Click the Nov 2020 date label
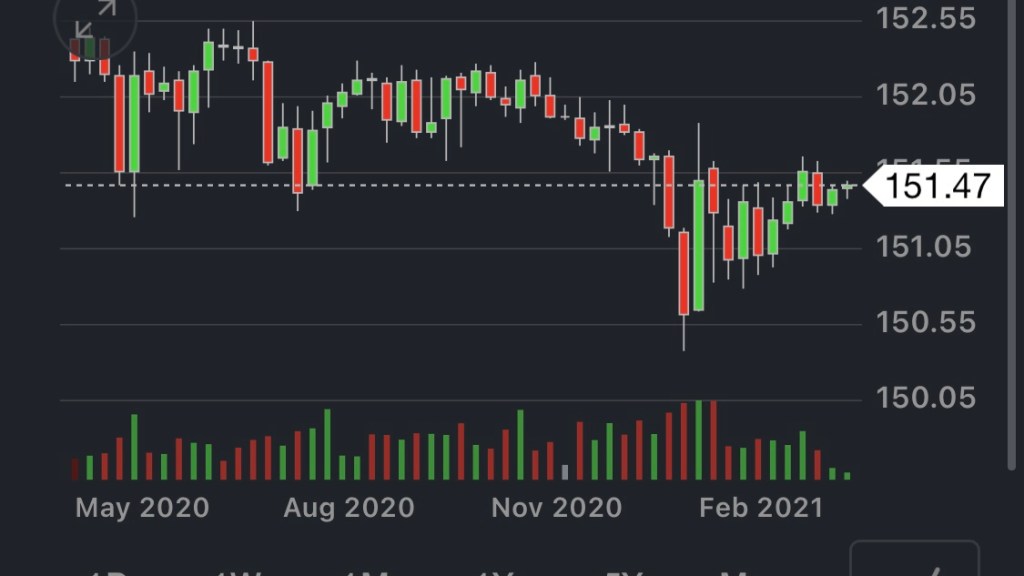Image resolution: width=1024 pixels, height=576 pixels. (x=556, y=507)
